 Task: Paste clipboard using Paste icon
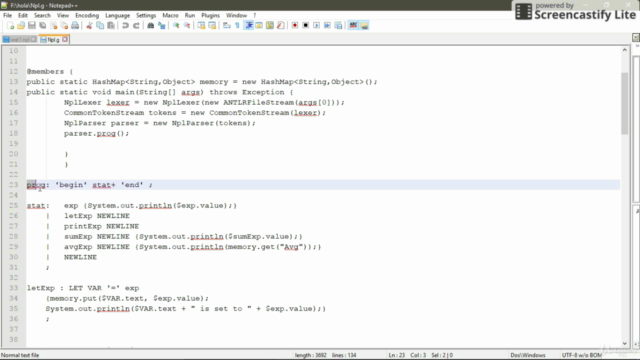[x=111, y=26]
